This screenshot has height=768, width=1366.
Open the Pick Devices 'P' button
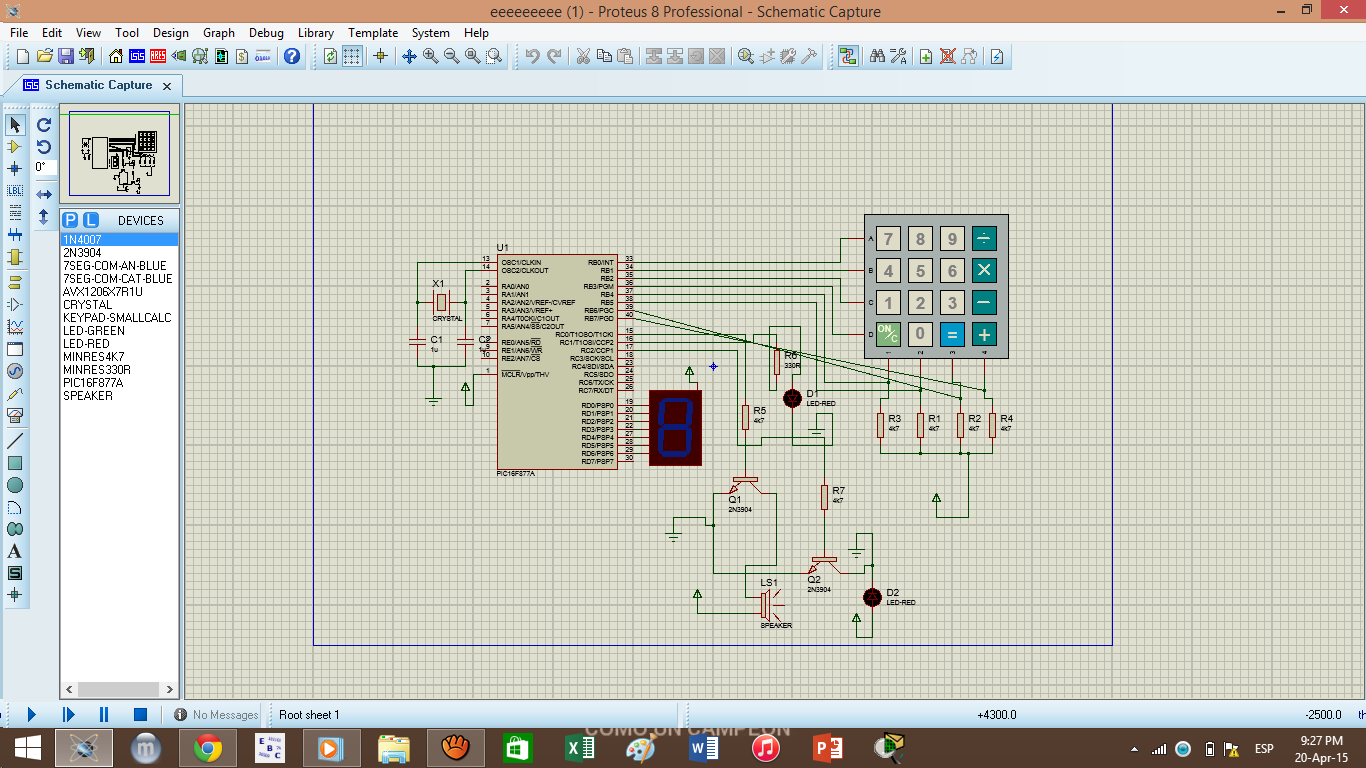(x=70, y=220)
